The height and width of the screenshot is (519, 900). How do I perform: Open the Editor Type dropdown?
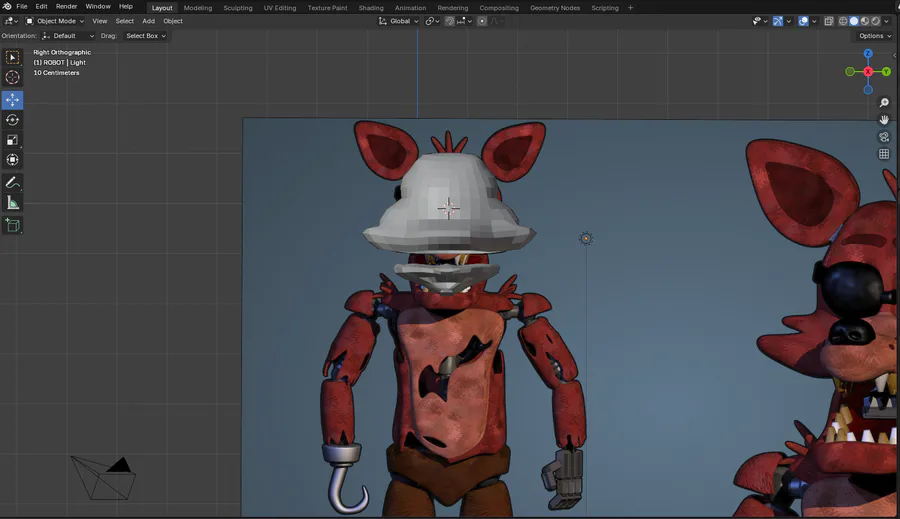tap(11, 21)
